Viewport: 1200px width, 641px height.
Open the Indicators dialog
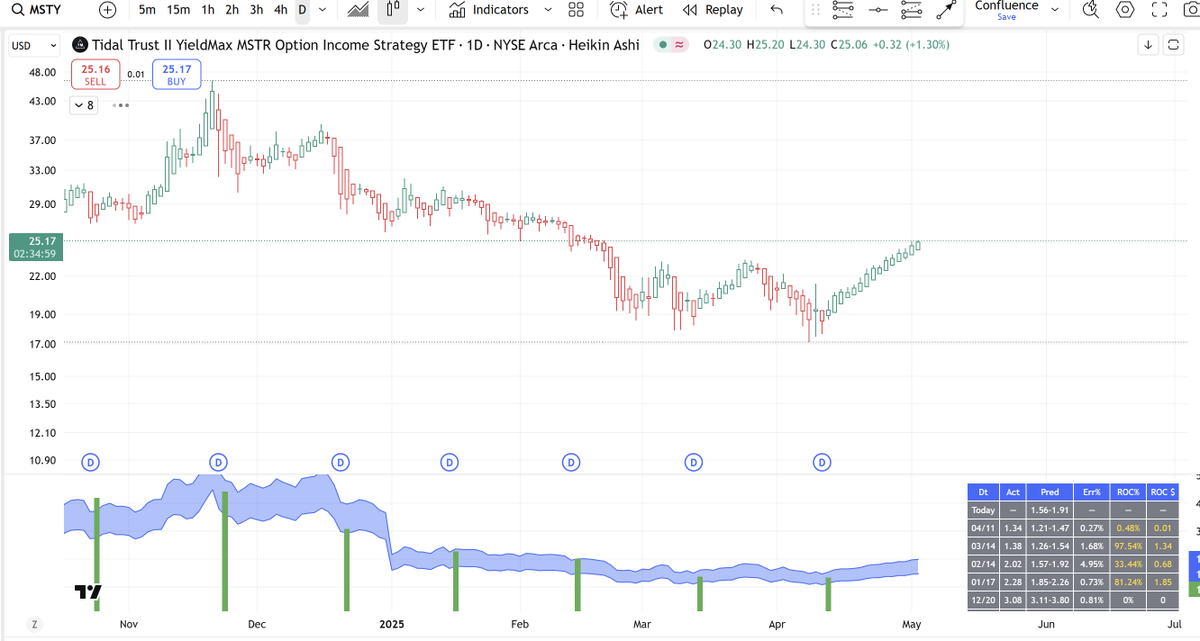[x=489, y=10]
